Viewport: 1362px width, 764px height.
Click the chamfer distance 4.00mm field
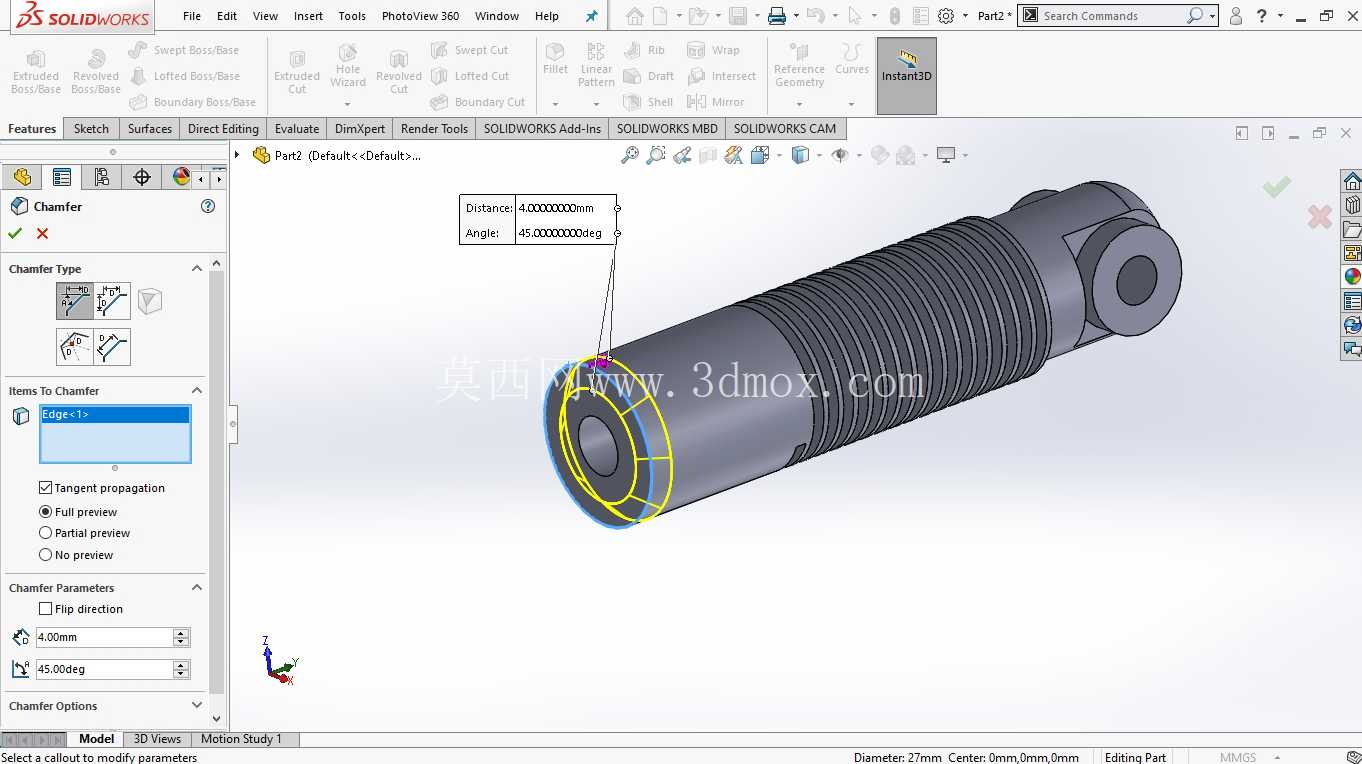pyautogui.click(x=104, y=637)
